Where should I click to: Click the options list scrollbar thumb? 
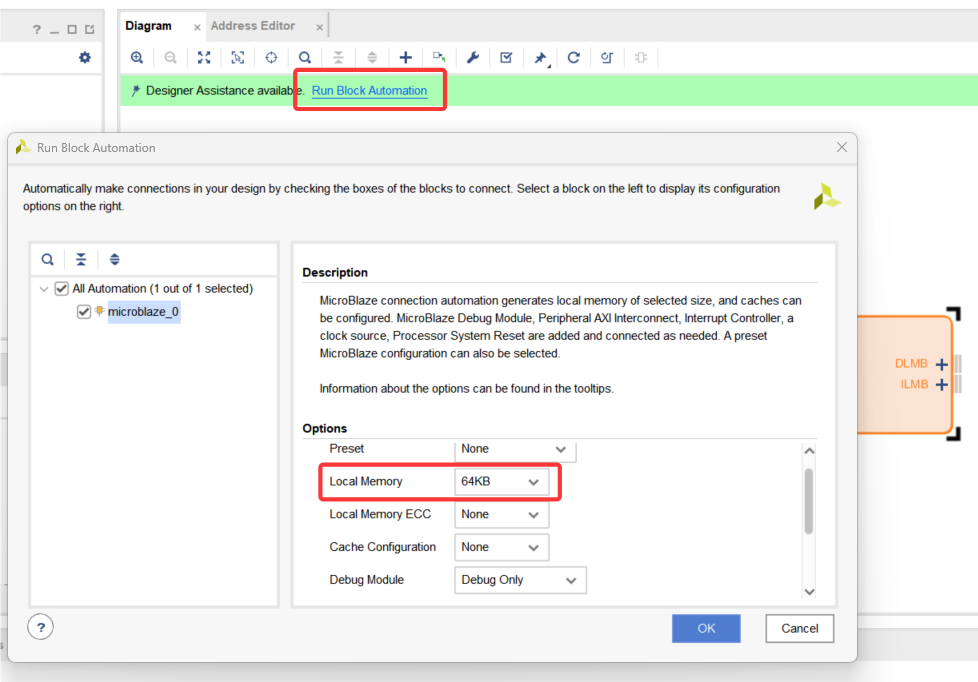[x=809, y=501]
